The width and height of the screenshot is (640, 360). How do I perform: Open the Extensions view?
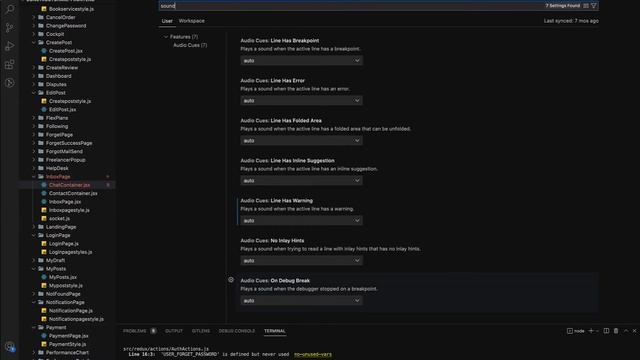click(x=9, y=64)
